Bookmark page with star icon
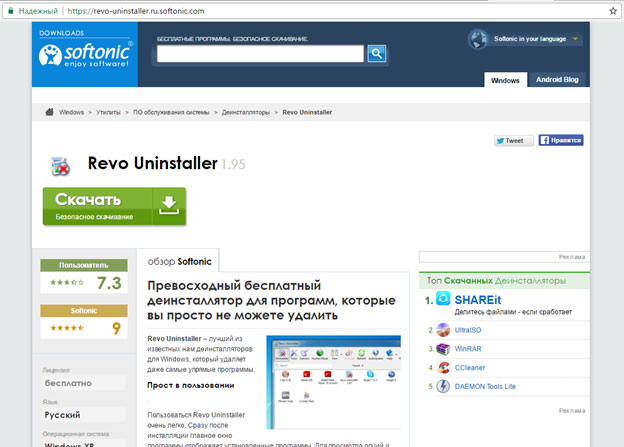 click(613, 11)
